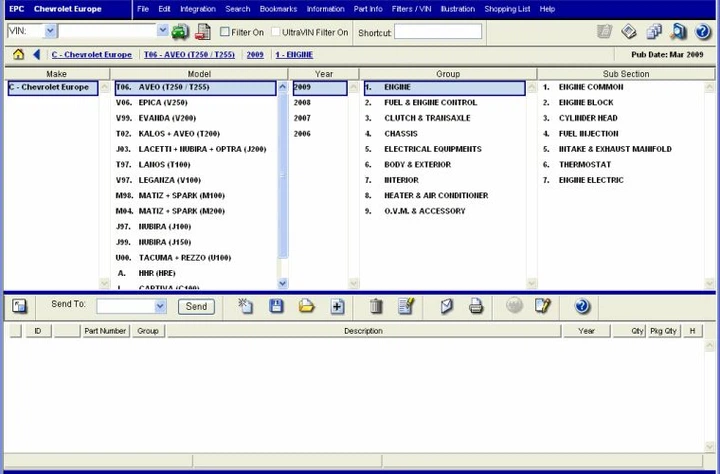Image resolution: width=720 pixels, height=474 pixels.
Task: Click the save floppy disk icon
Action: pyautogui.click(x=276, y=306)
